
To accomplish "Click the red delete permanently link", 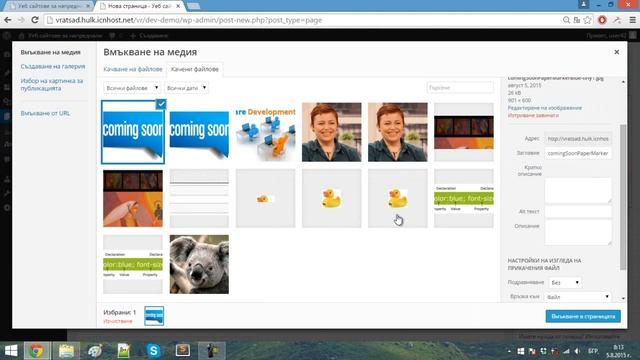I will 533,116.
